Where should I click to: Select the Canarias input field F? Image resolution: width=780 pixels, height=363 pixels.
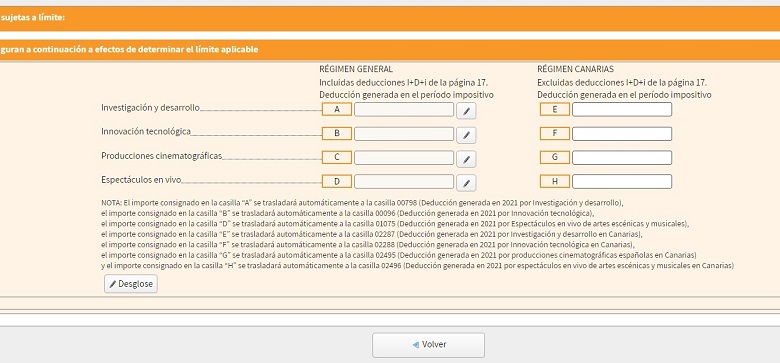coord(622,134)
